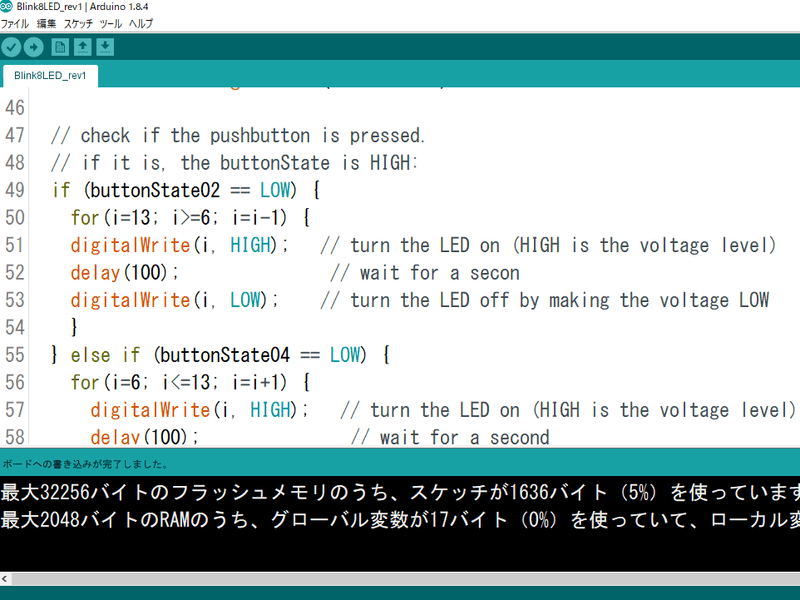
Task: Click the Upload arrow icon
Action: (x=34, y=47)
